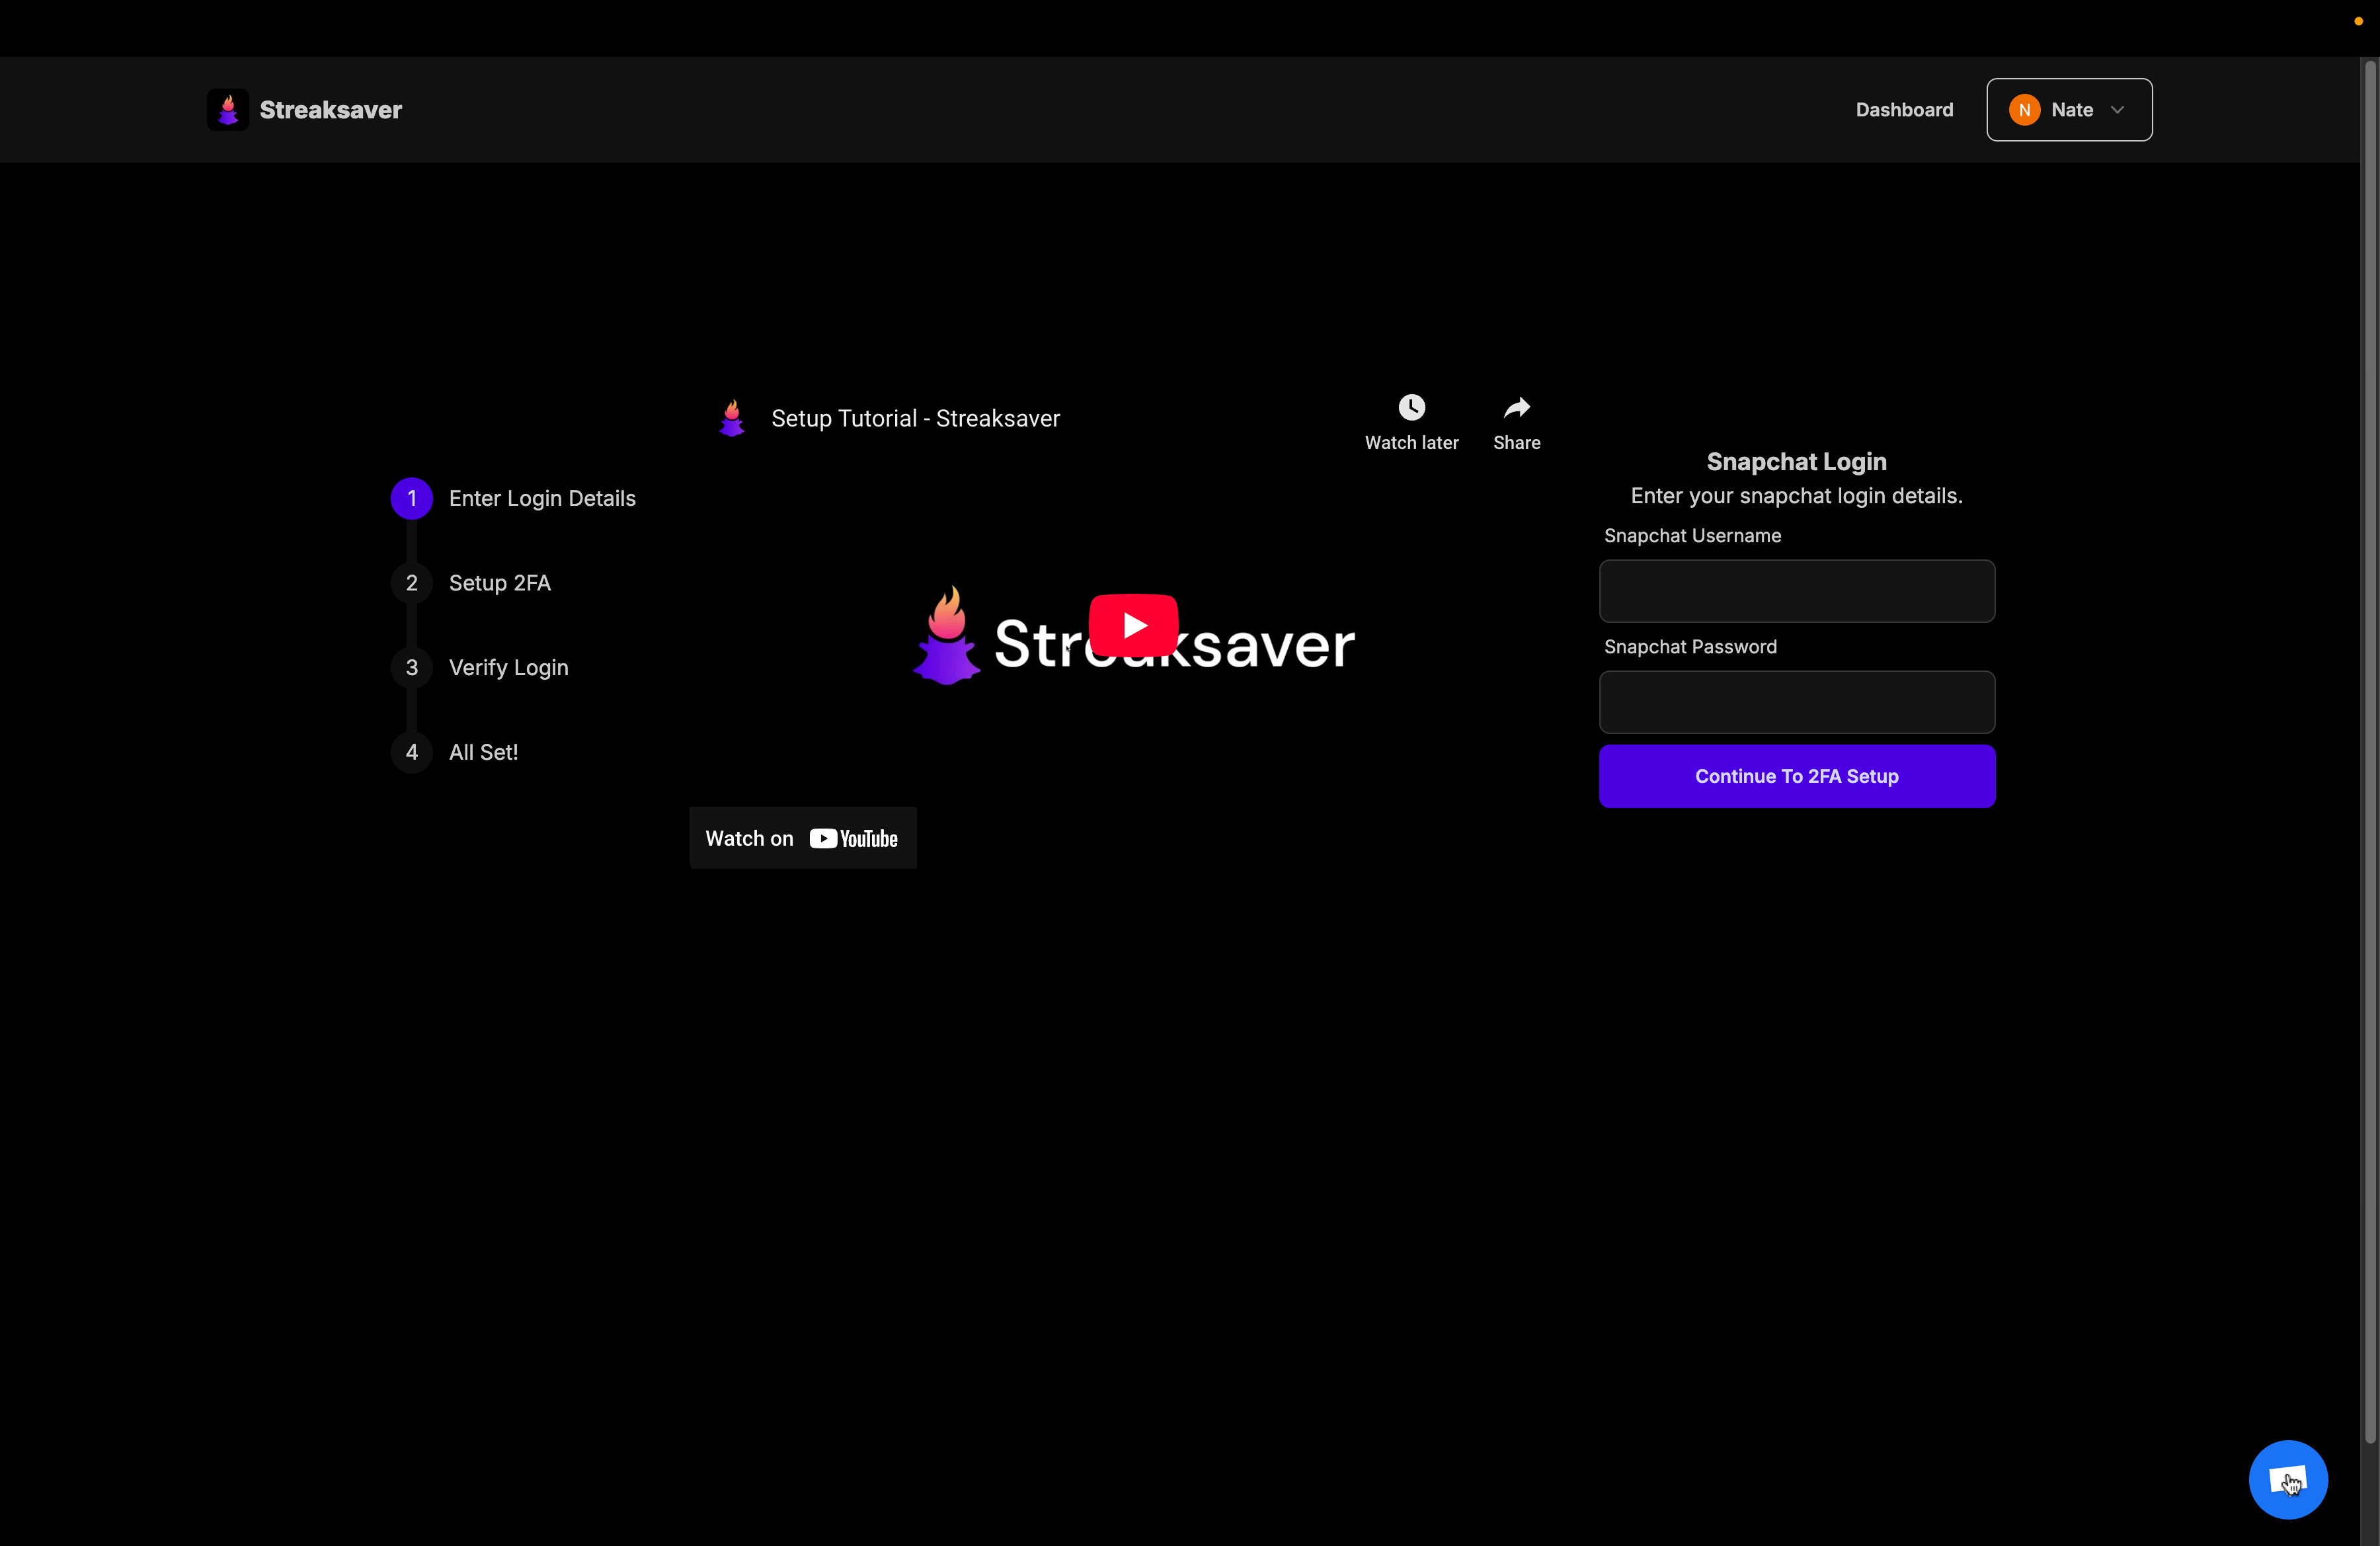Expand the chevron next to Nate
This screenshot has height=1546, width=2380.
2117,110
